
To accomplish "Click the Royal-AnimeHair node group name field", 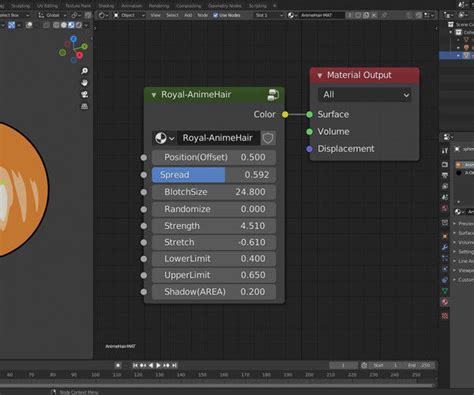I will click(218, 138).
